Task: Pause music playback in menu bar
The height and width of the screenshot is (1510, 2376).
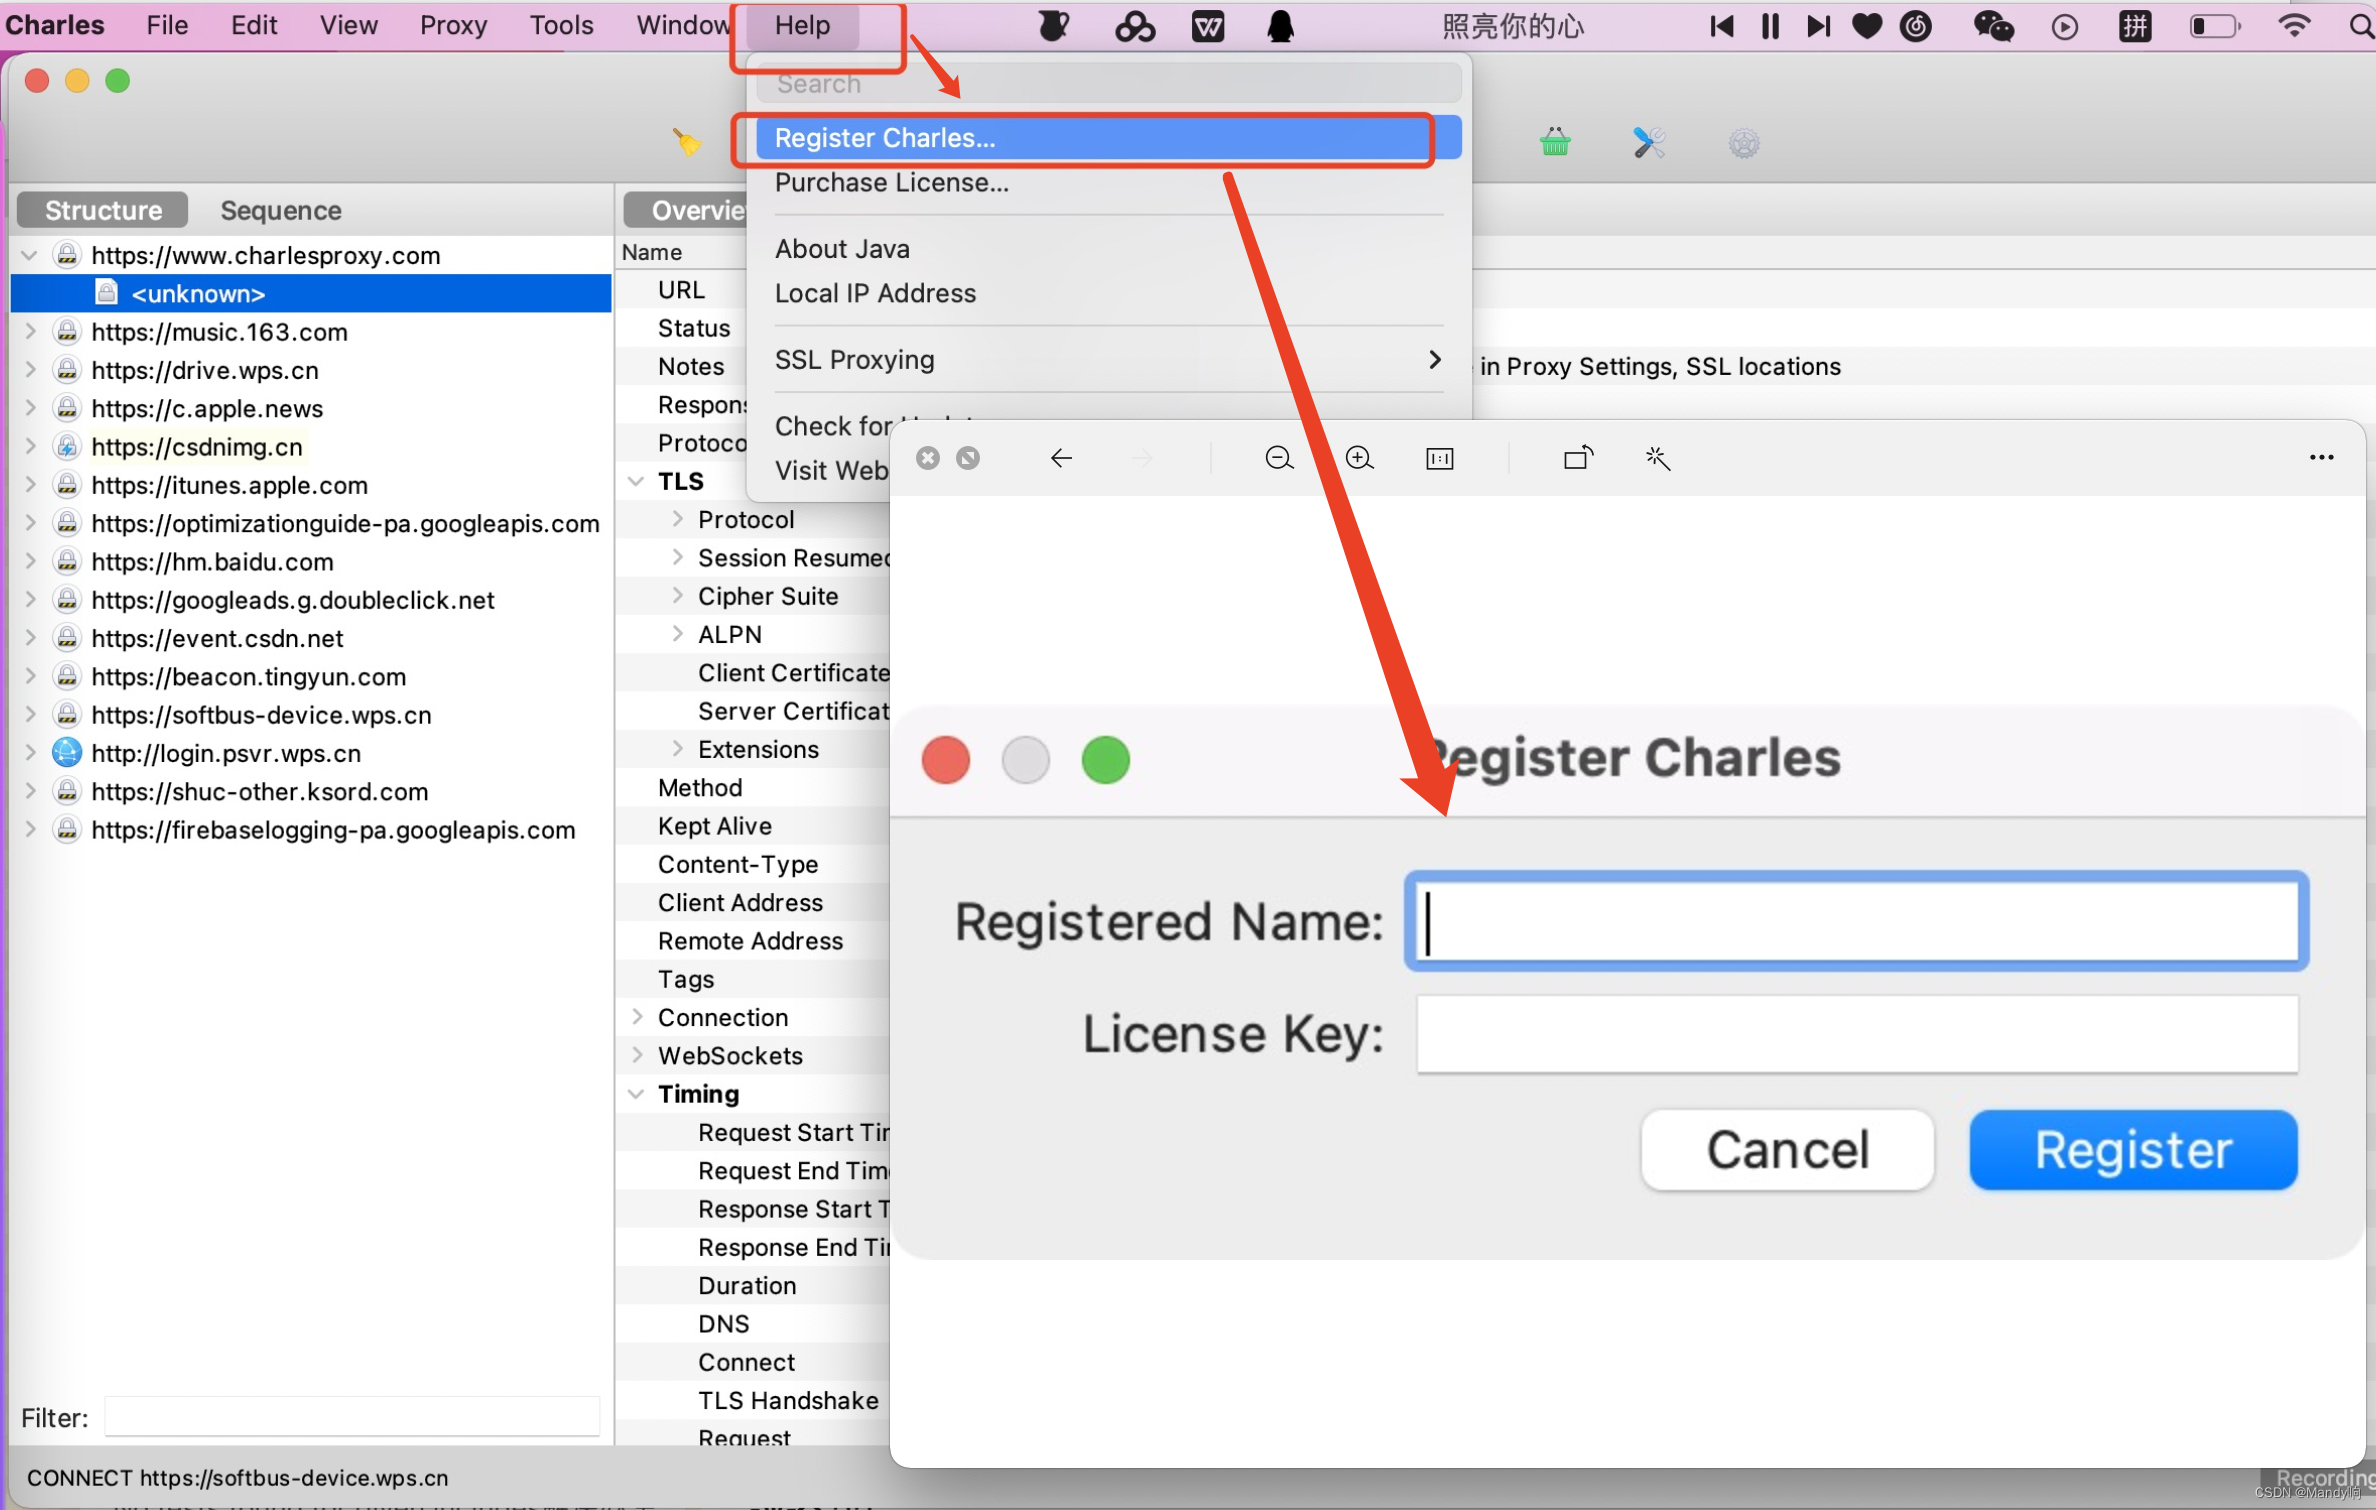Action: tap(1770, 26)
